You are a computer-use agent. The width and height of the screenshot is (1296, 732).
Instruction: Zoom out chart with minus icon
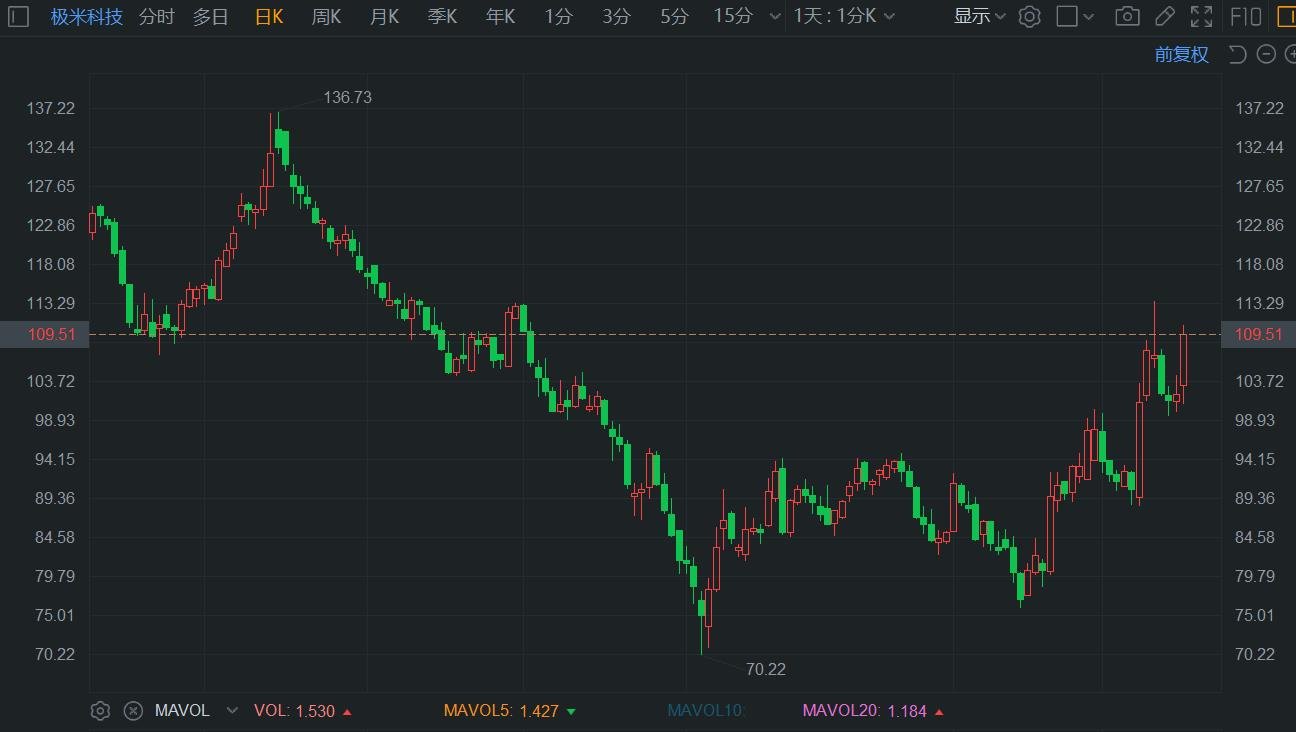pyautogui.click(x=1266, y=54)
